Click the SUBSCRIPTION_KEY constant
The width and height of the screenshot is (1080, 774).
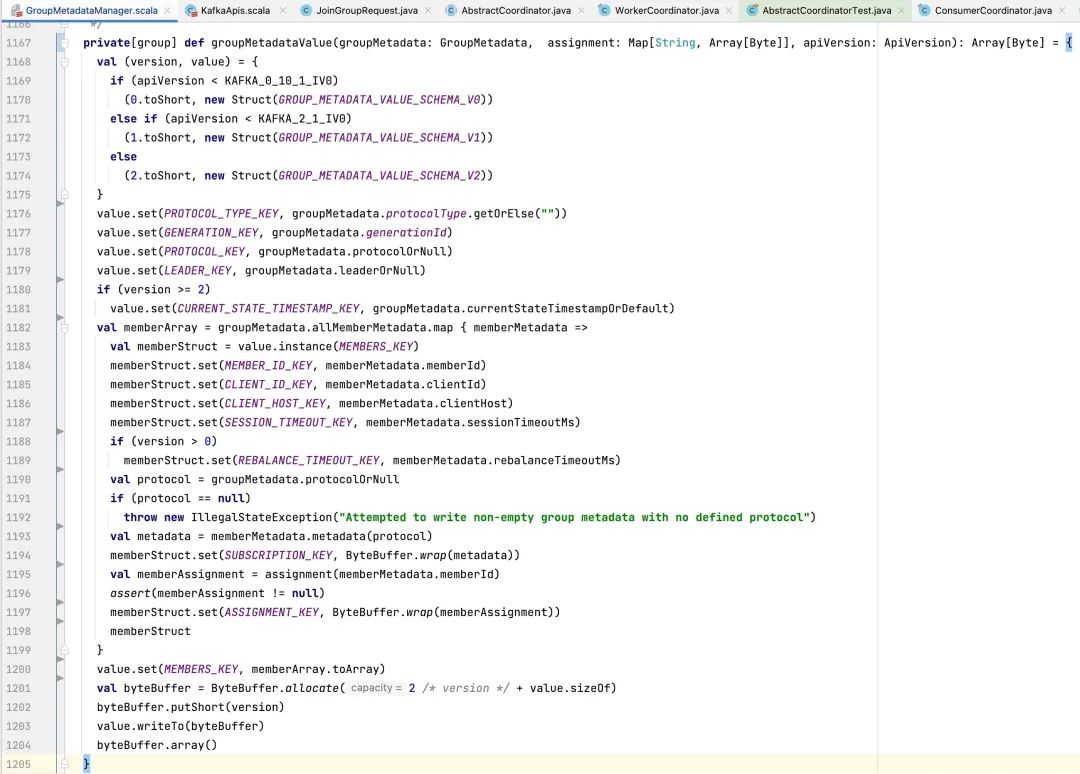click(x=278, y=556)
